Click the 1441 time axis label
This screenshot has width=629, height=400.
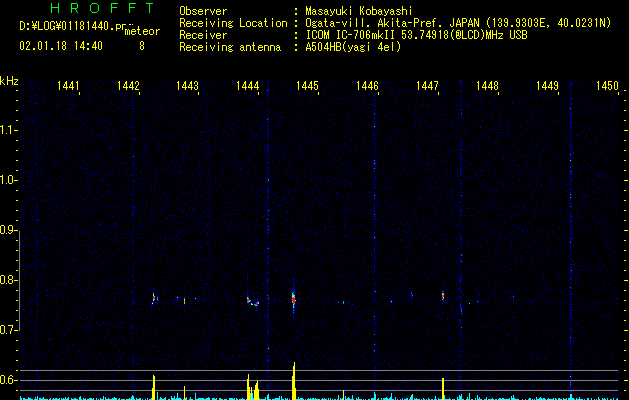[x=68, y=86]
